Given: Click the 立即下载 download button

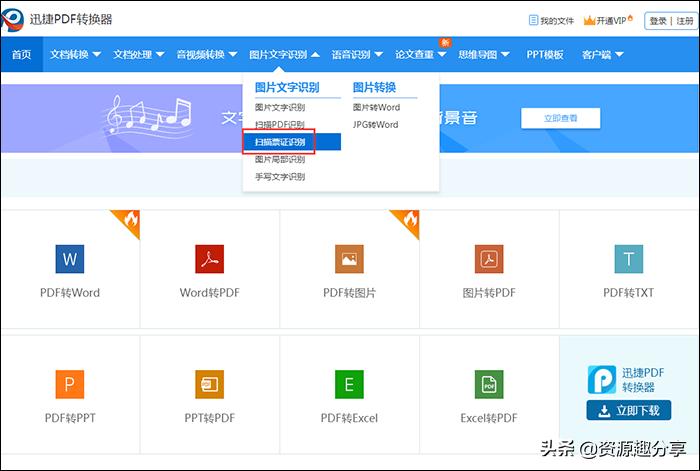Looking at the screenshot, I should coord(629,410).
